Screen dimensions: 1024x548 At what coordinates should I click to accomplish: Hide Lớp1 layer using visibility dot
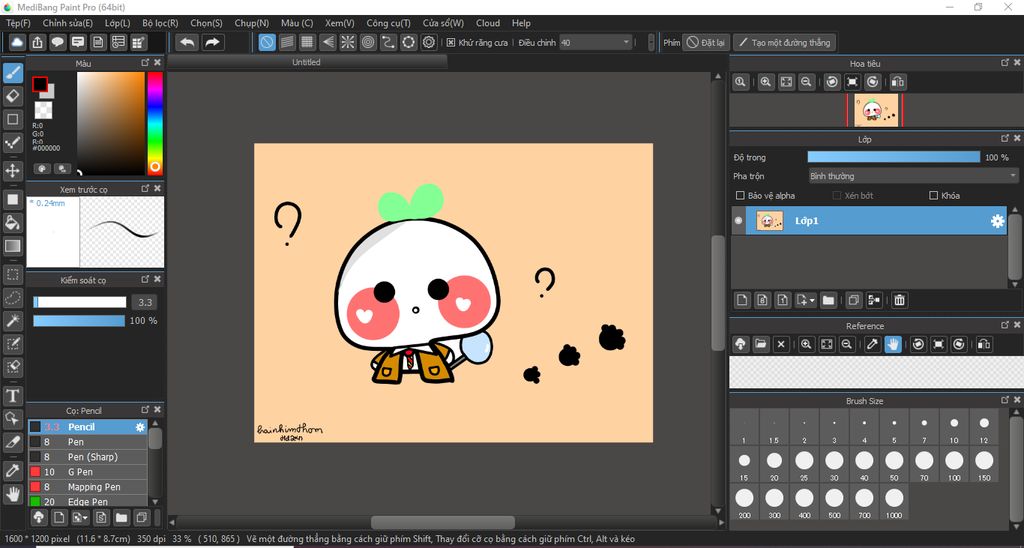[x=739, y=221]
